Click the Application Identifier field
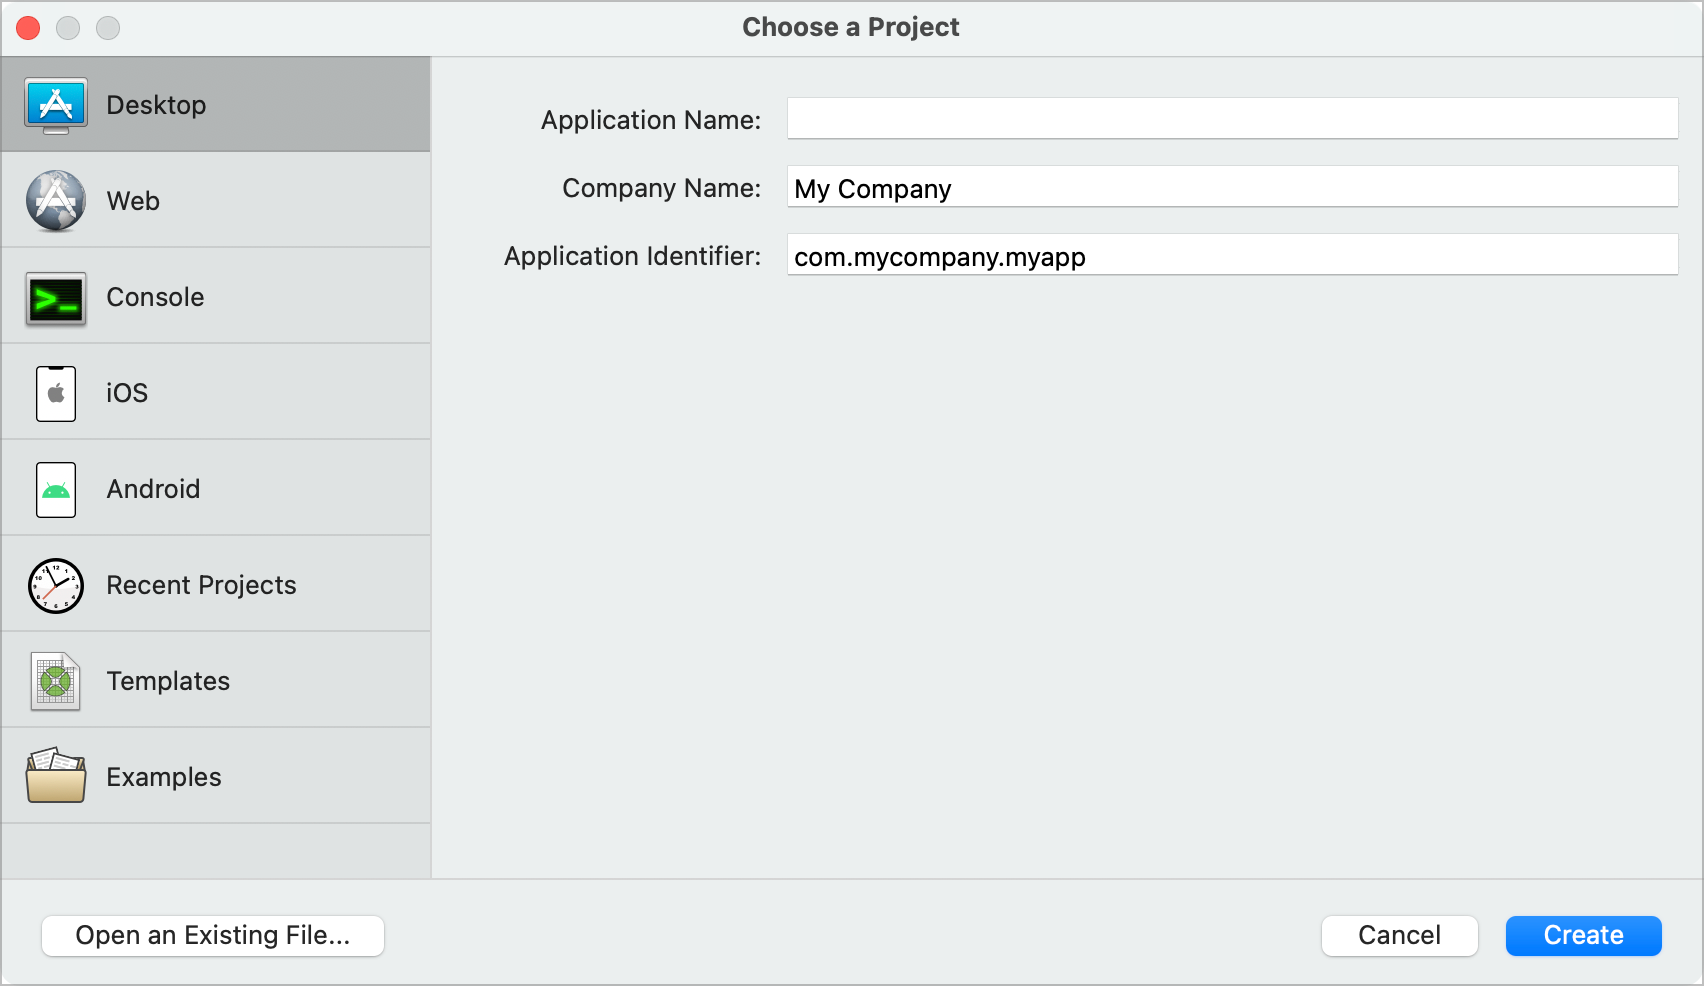Image resolution: width=1704 pixels, height=986 pixels. point(1232,255)
